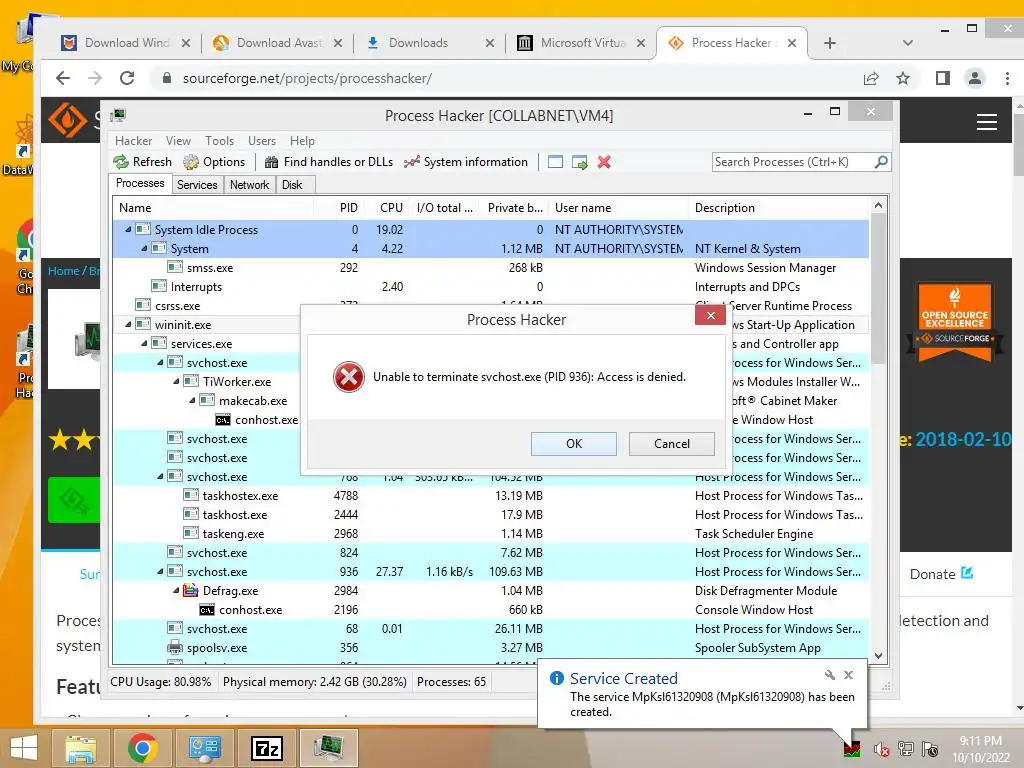Click the notification wrench settings icon

(829, 675)
